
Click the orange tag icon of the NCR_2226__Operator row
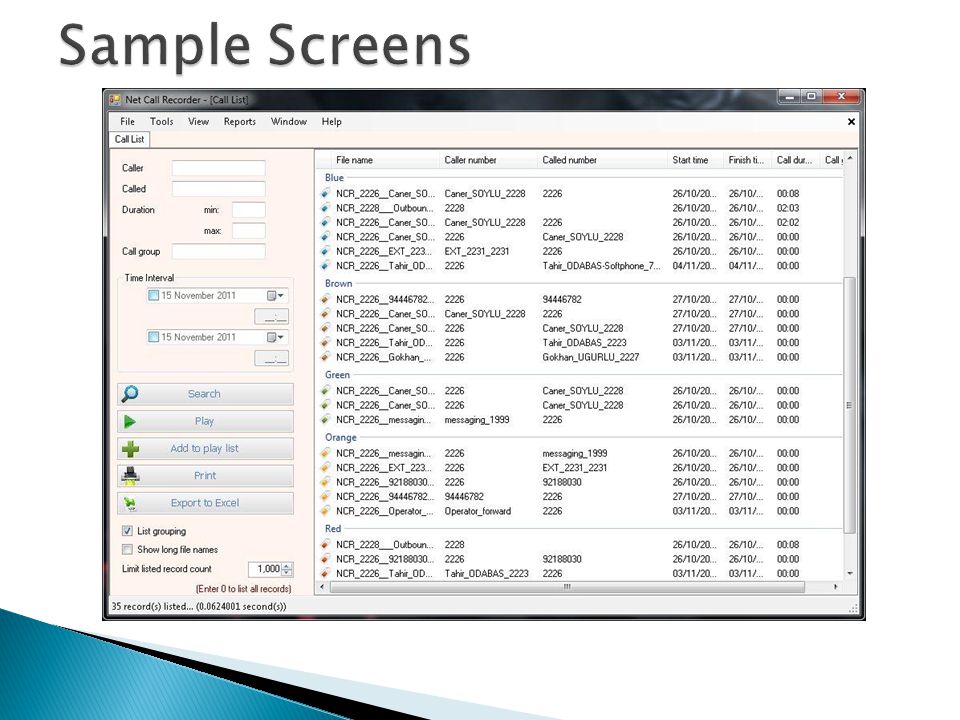325,511
